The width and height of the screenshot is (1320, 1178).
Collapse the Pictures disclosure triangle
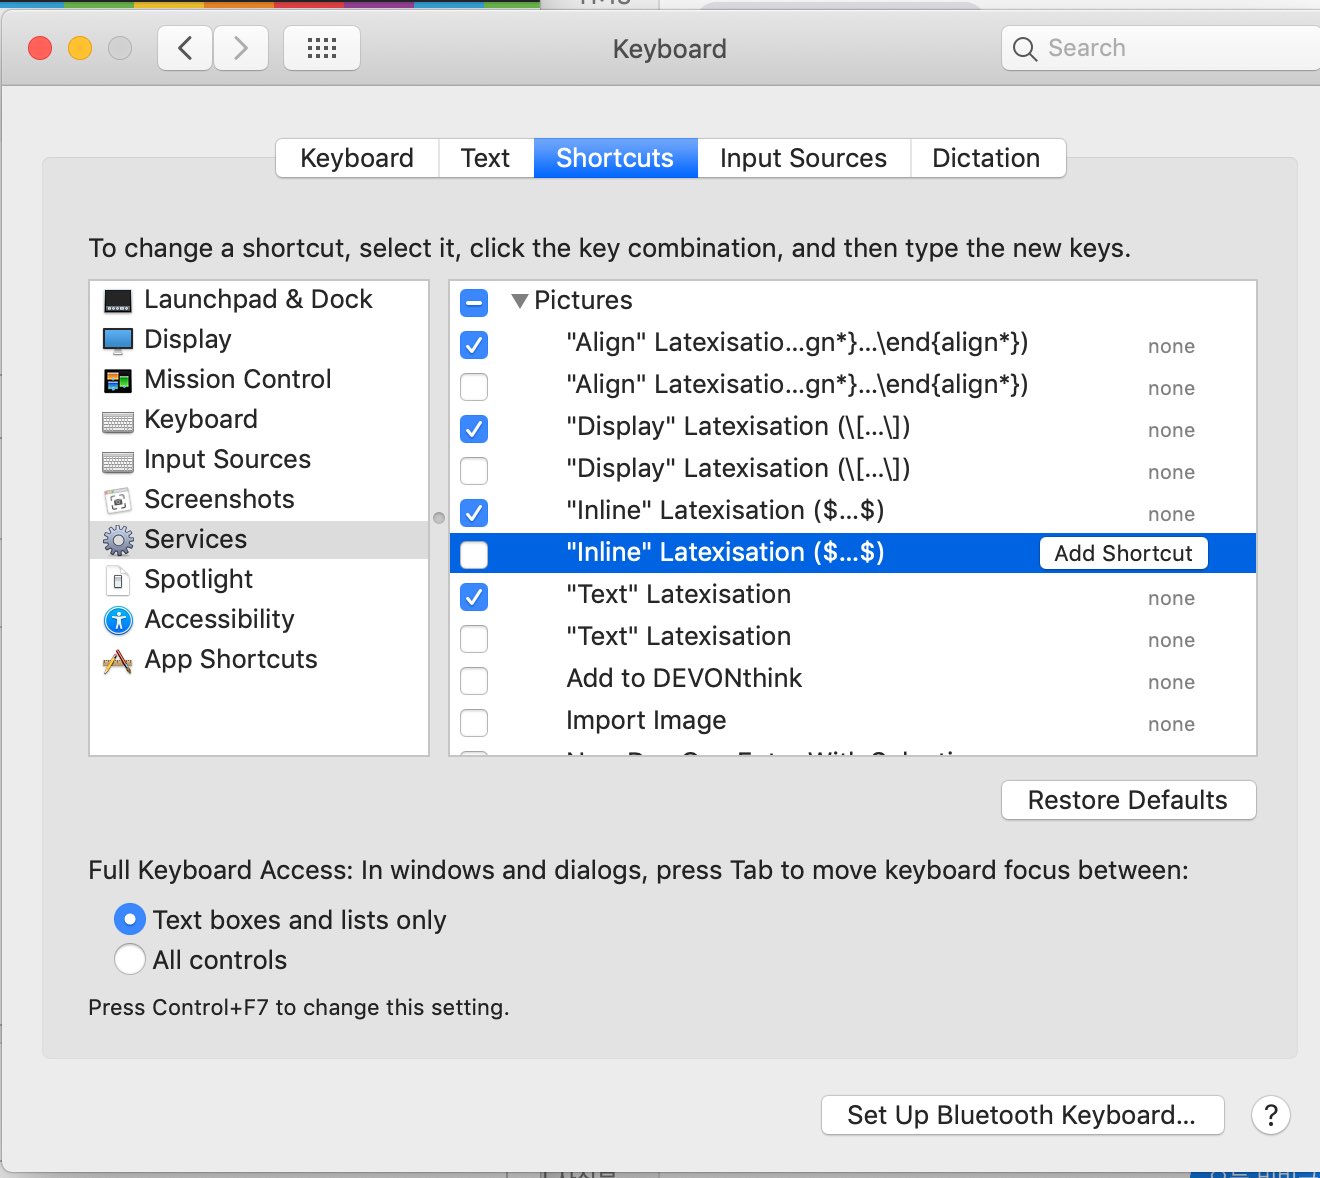click(x=520, y=300)
